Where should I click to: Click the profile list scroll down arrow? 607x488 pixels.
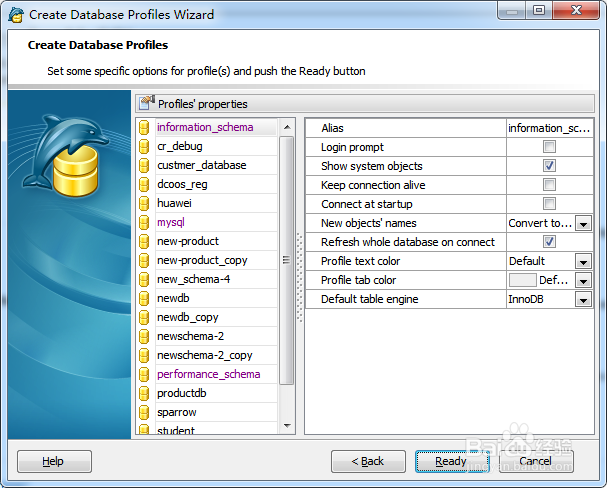point(287,426)
